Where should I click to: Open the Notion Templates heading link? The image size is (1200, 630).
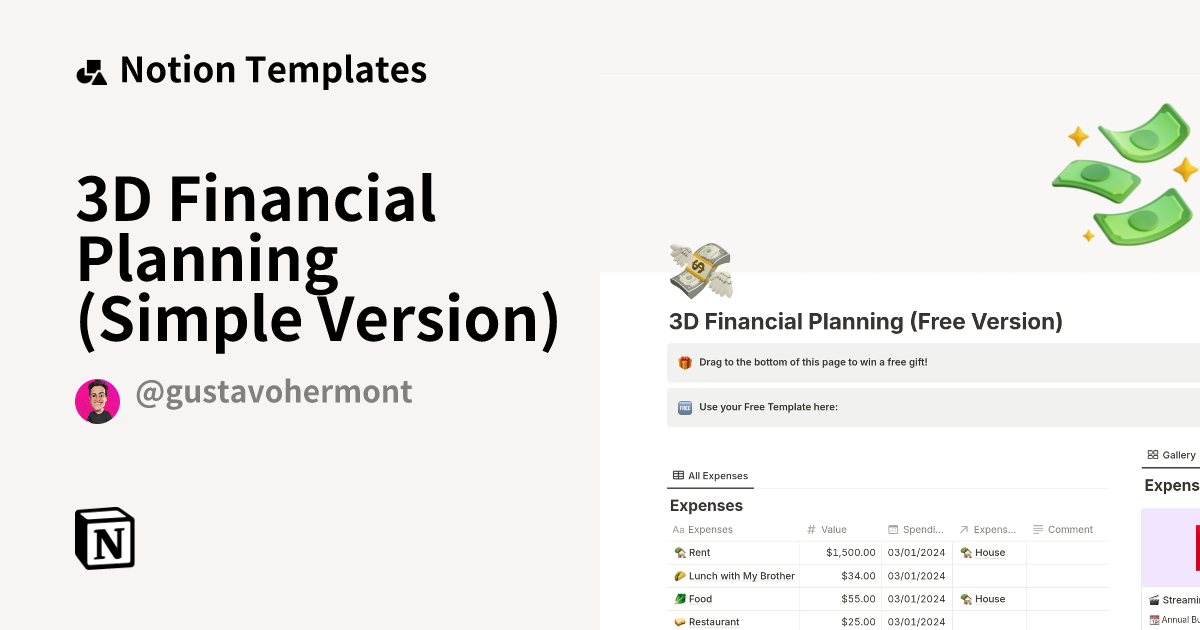tap(273, 70)
